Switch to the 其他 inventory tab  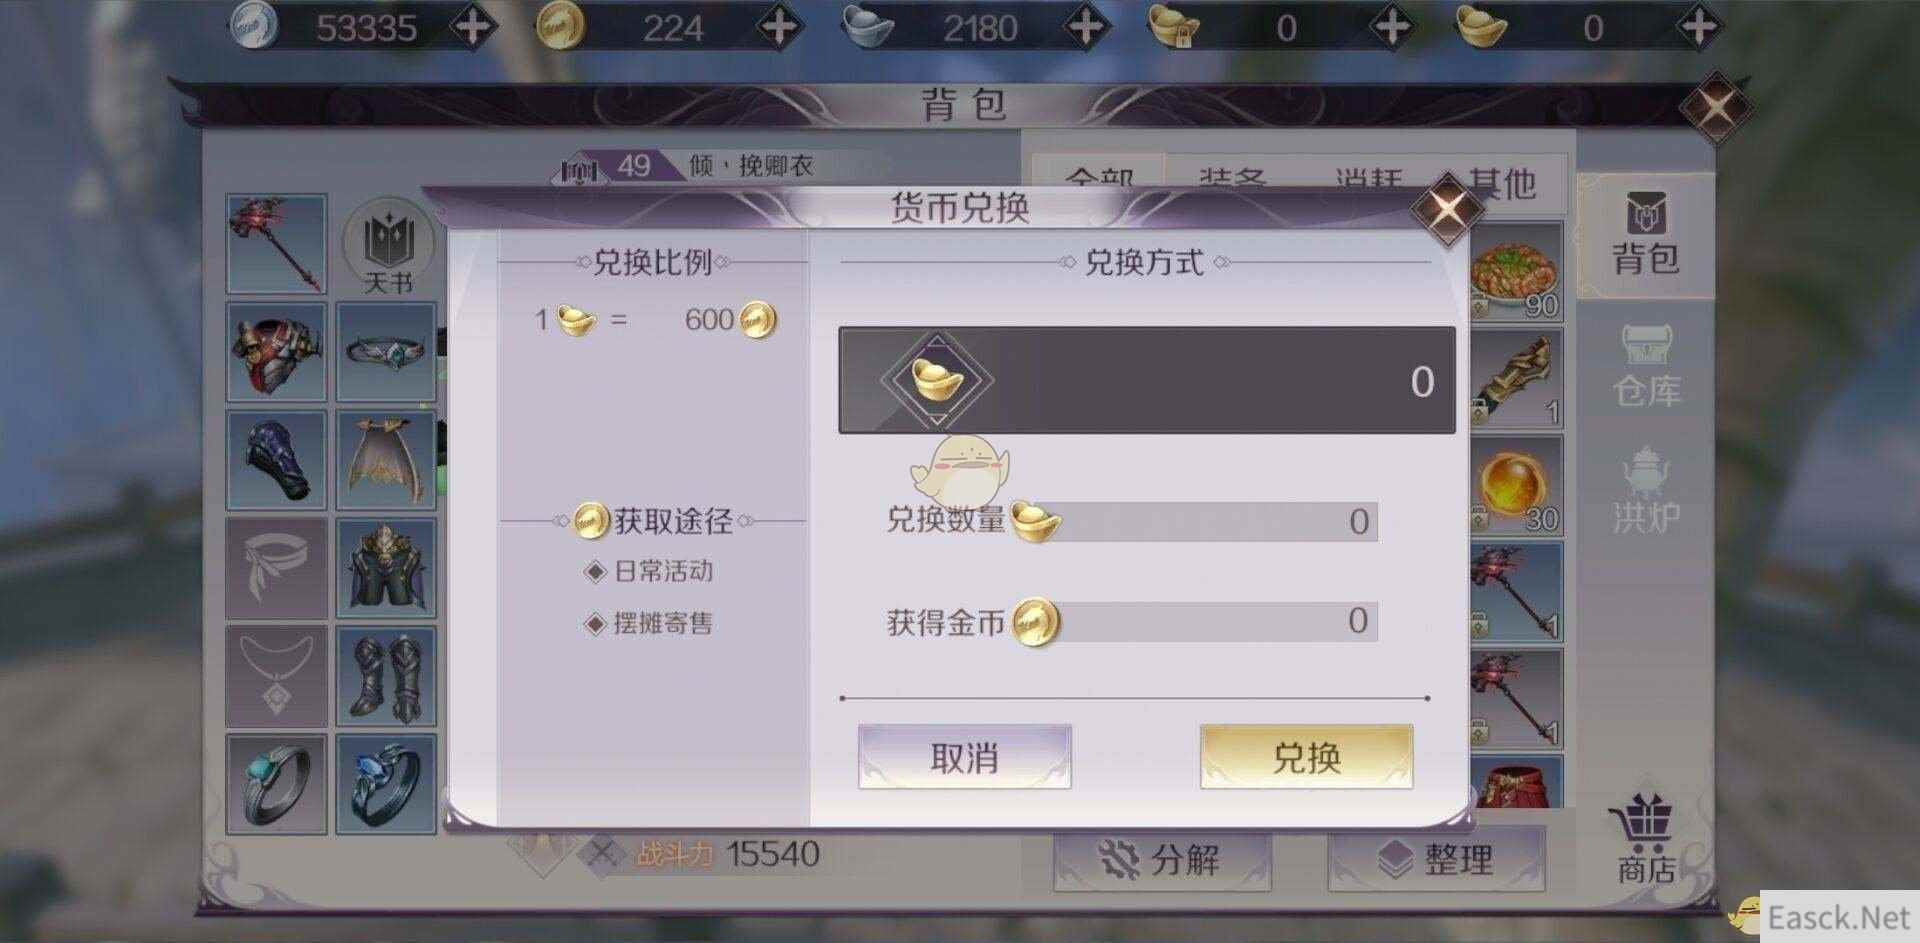pos(1501,183)
